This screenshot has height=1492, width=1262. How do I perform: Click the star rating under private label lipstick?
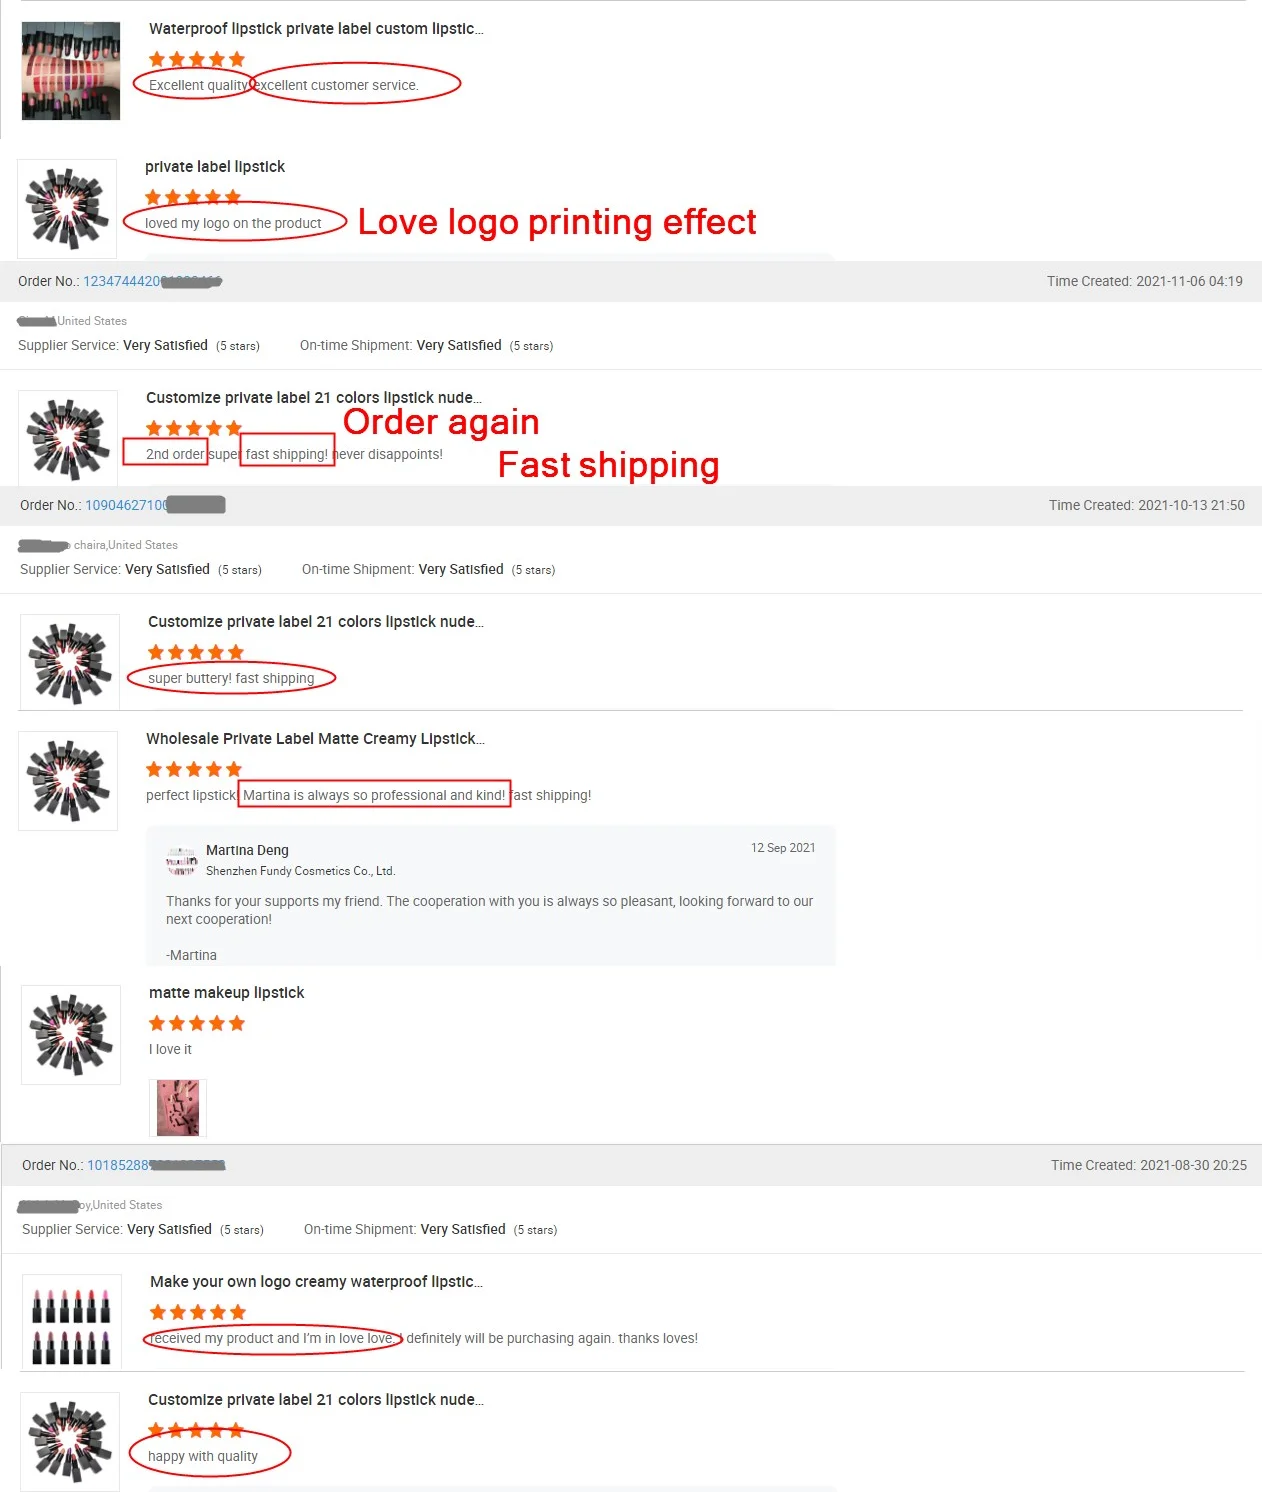coord(193,197)
